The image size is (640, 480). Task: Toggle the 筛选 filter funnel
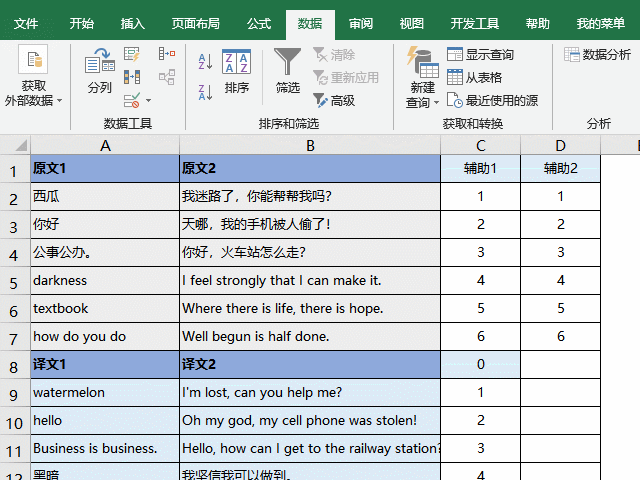(x=287, y=71)
